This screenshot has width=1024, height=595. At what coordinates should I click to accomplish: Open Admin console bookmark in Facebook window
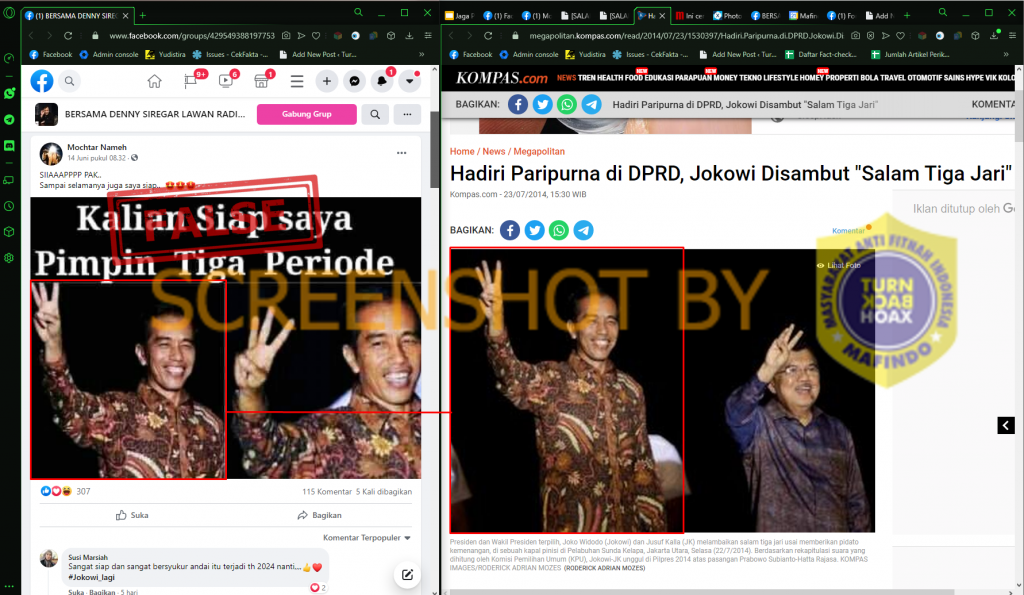click(x=109, y=55)
